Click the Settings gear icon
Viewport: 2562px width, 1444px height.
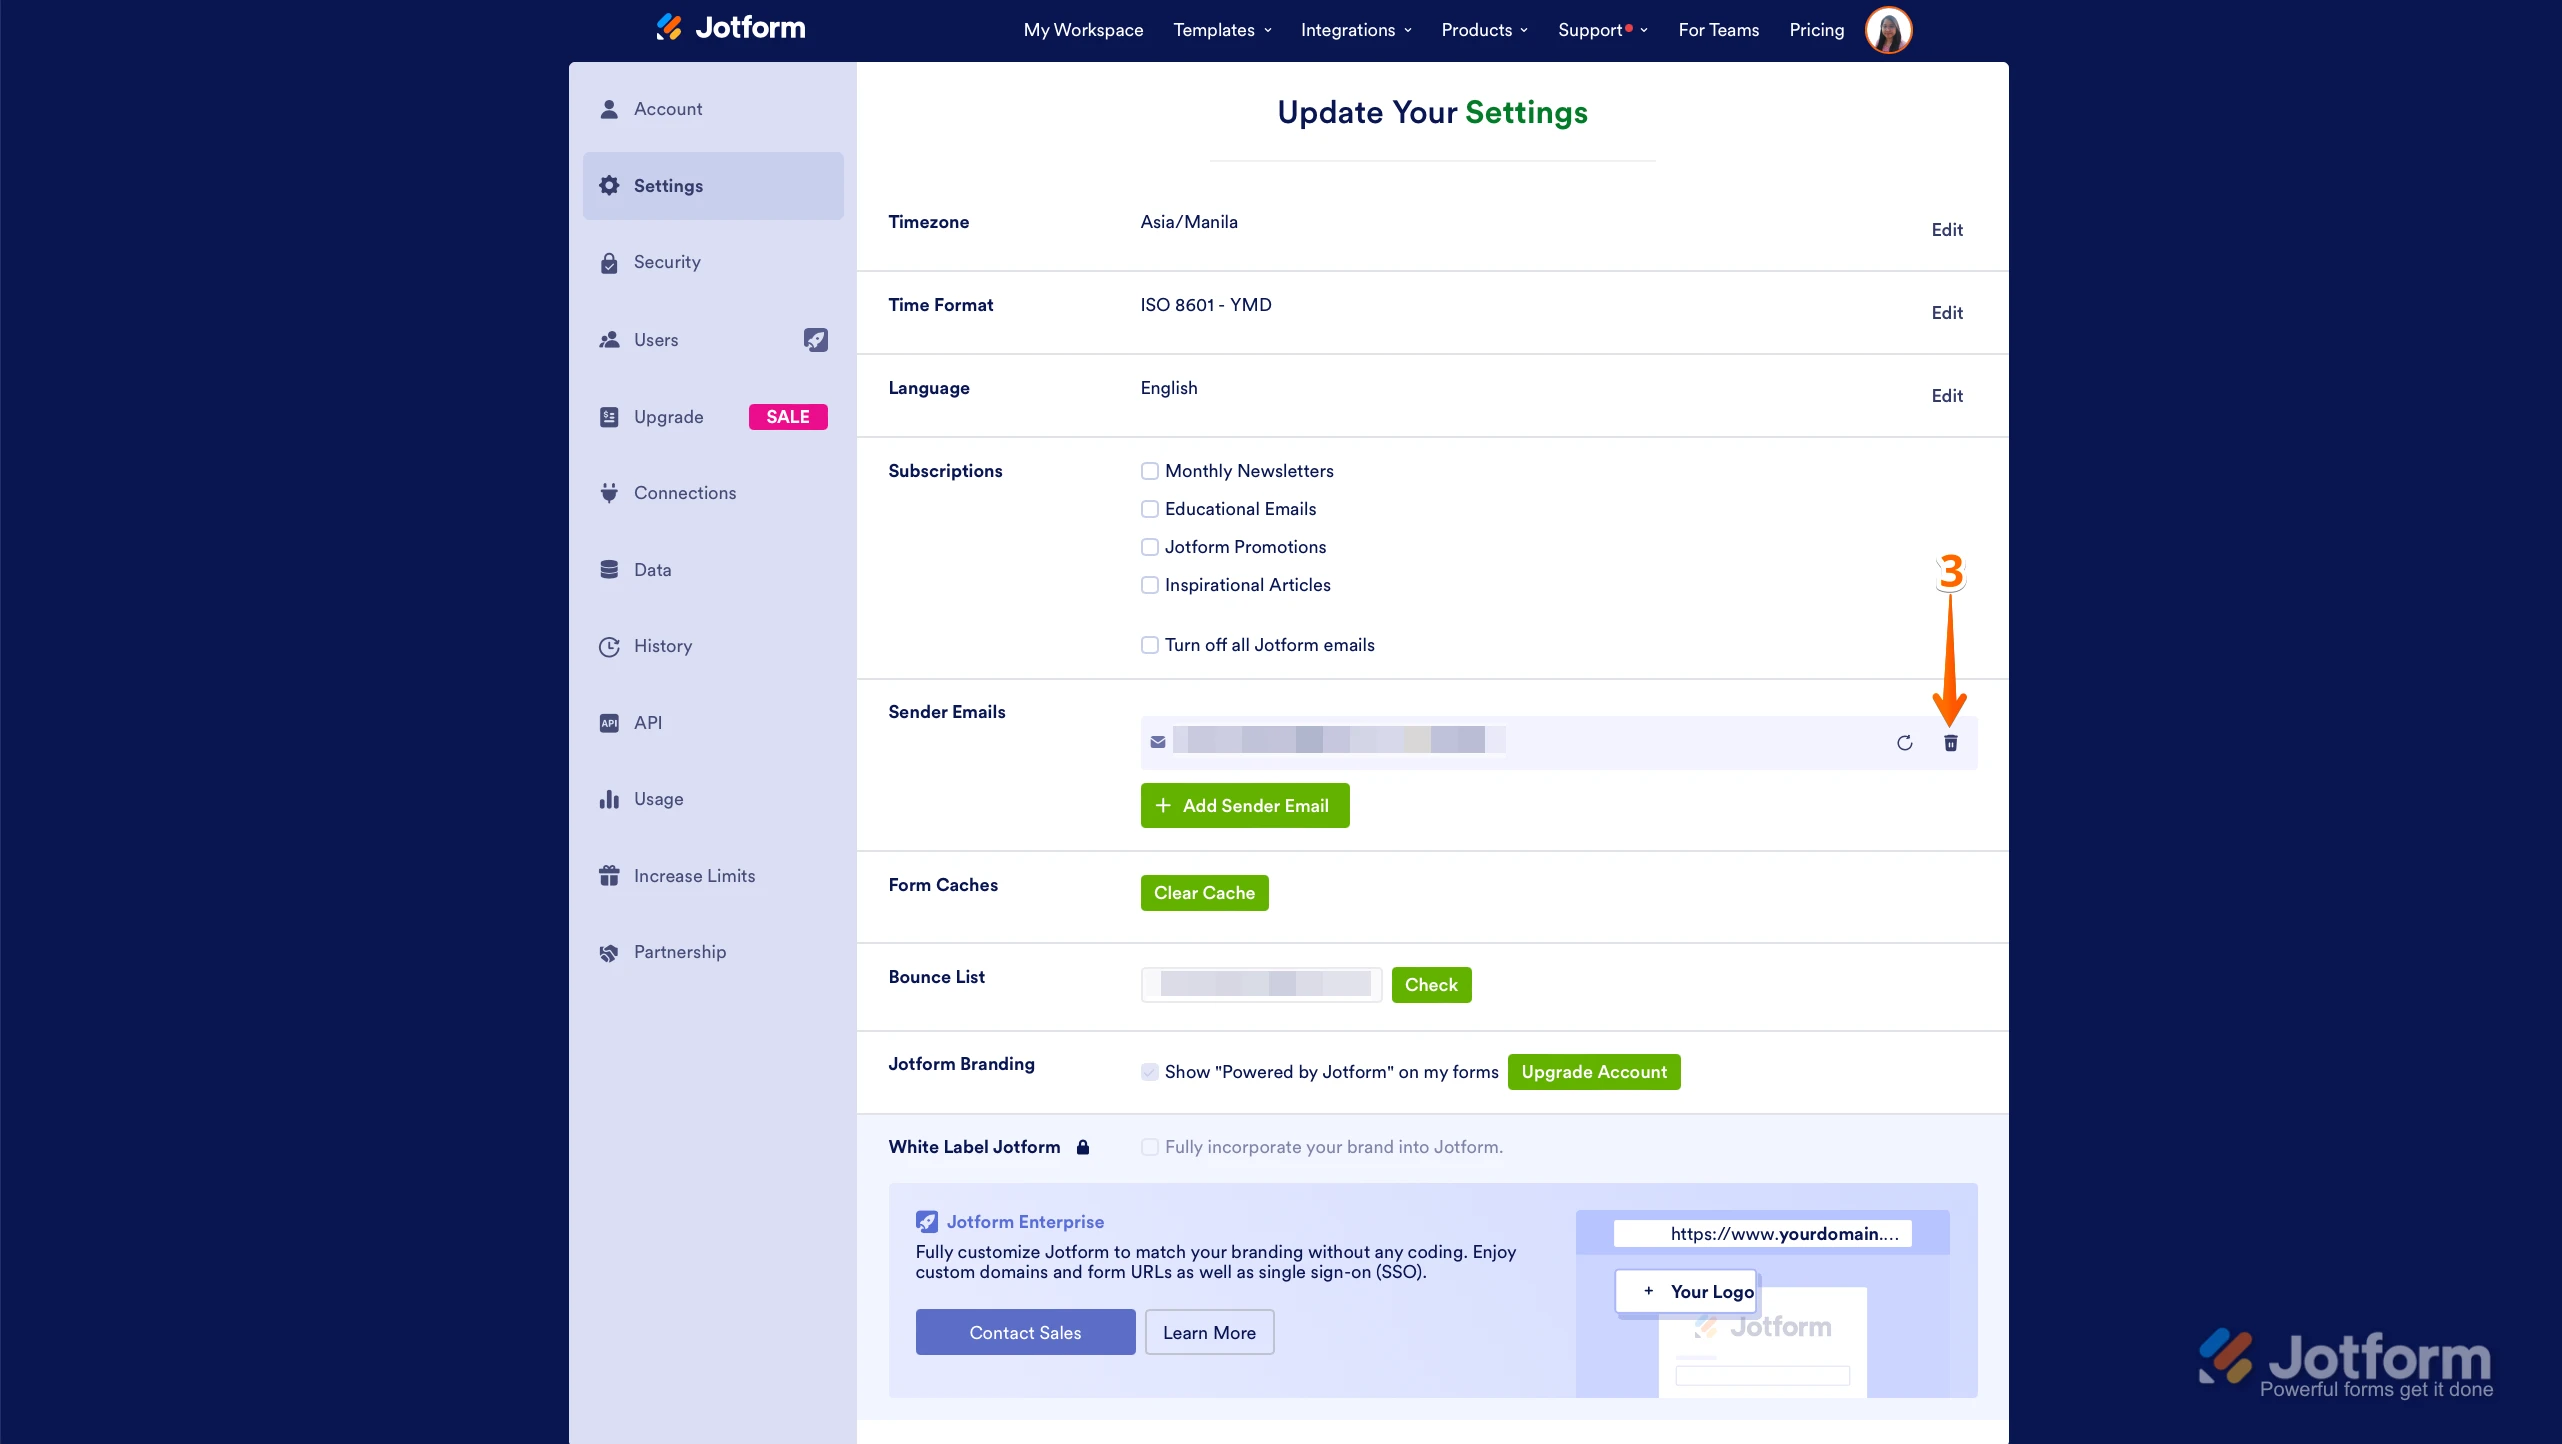tap(609, 186)
